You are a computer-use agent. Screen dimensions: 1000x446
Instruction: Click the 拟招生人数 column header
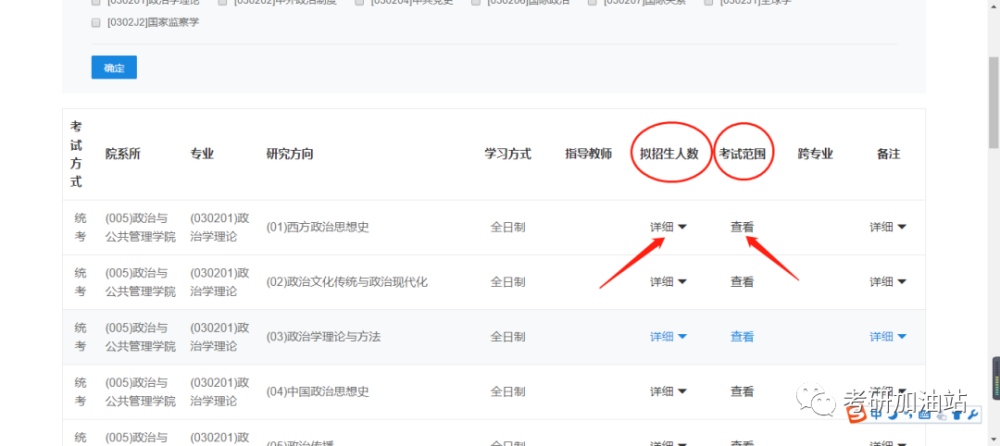click(x=670, y=154)
